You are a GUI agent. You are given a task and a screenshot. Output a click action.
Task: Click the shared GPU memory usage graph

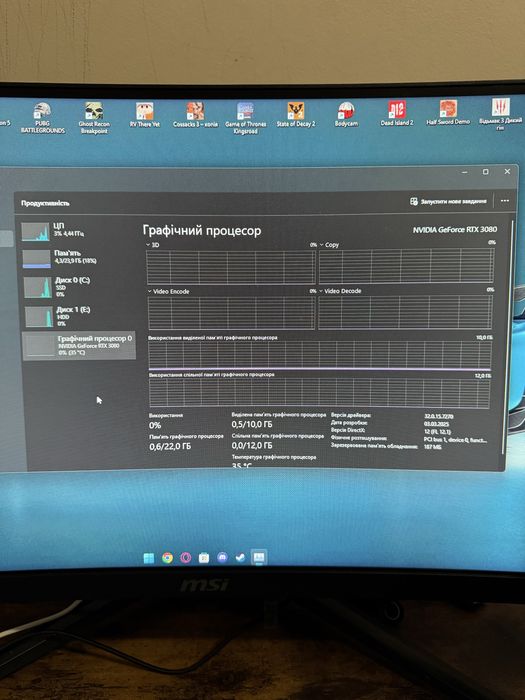319,393
